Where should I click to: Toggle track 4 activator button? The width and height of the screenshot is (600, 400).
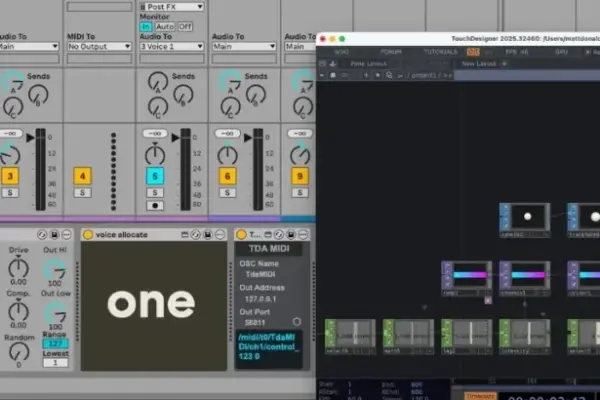point(83,176)
